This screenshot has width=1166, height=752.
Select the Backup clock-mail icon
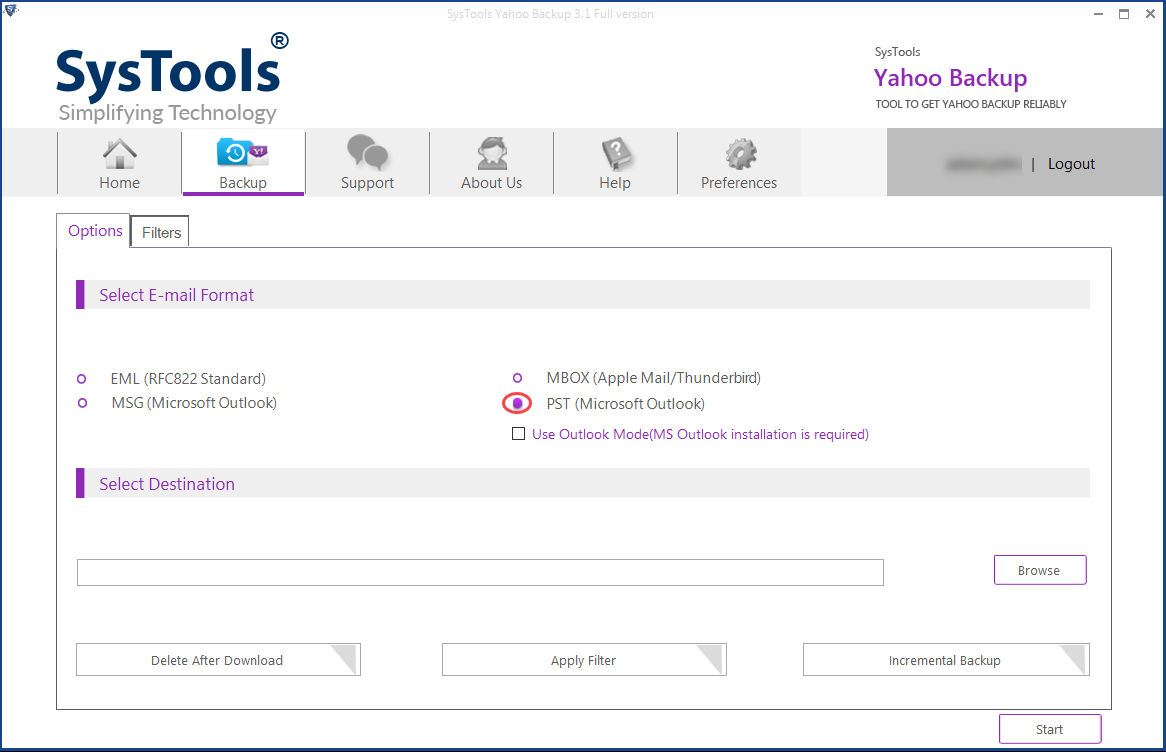[242, 153]
